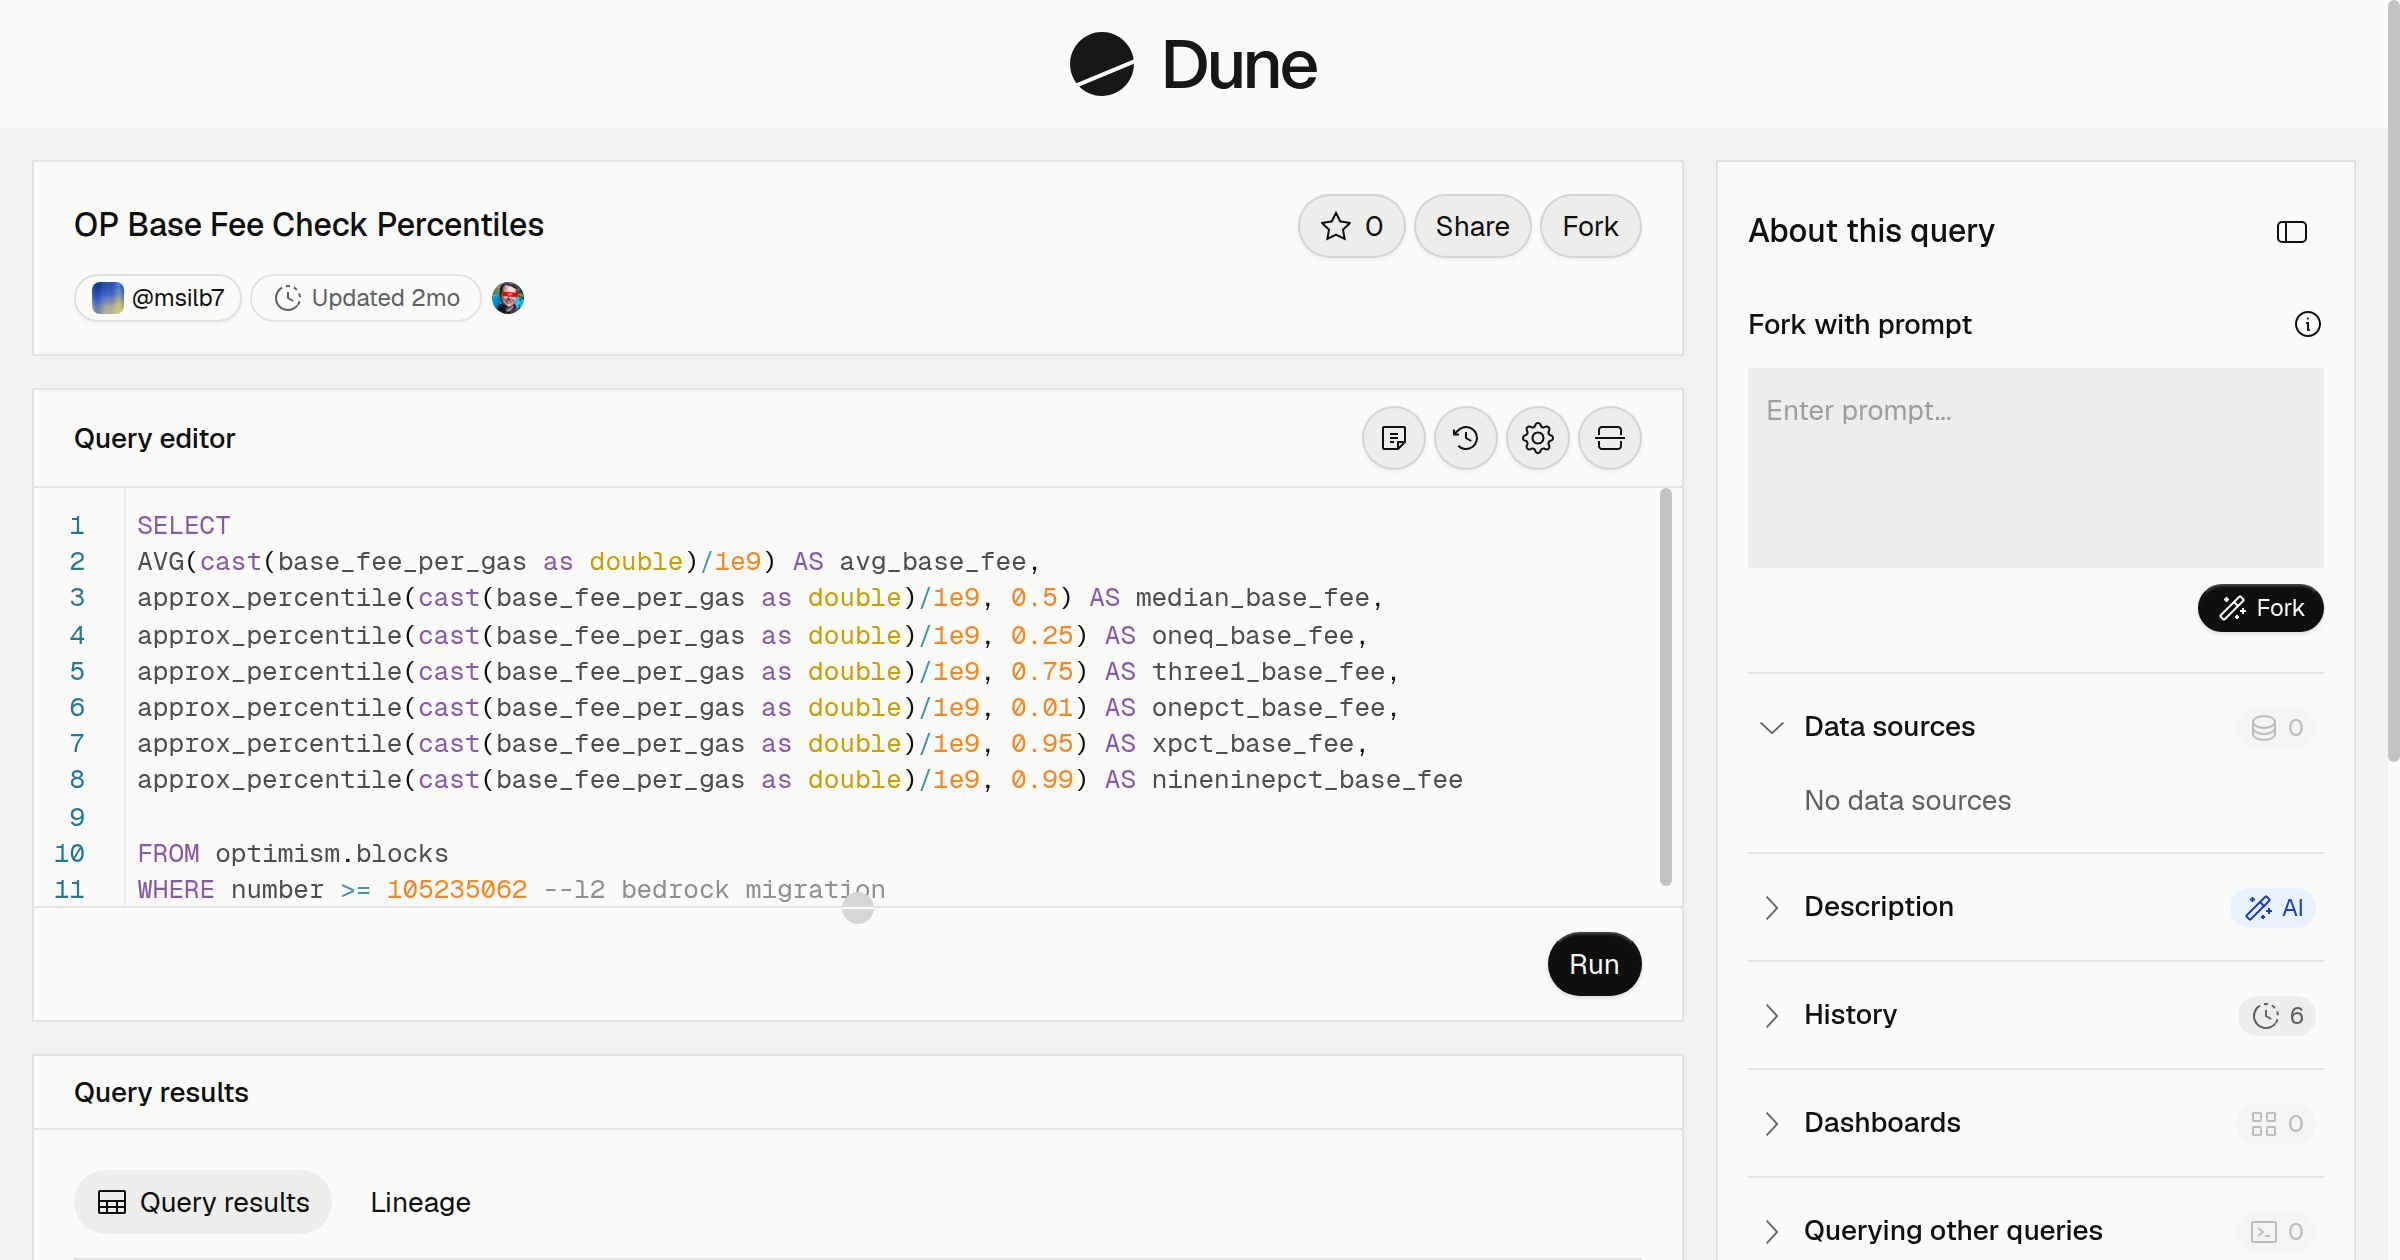Click the Data sources count badge
2400x1260 pixels.
click(2277, 727)
